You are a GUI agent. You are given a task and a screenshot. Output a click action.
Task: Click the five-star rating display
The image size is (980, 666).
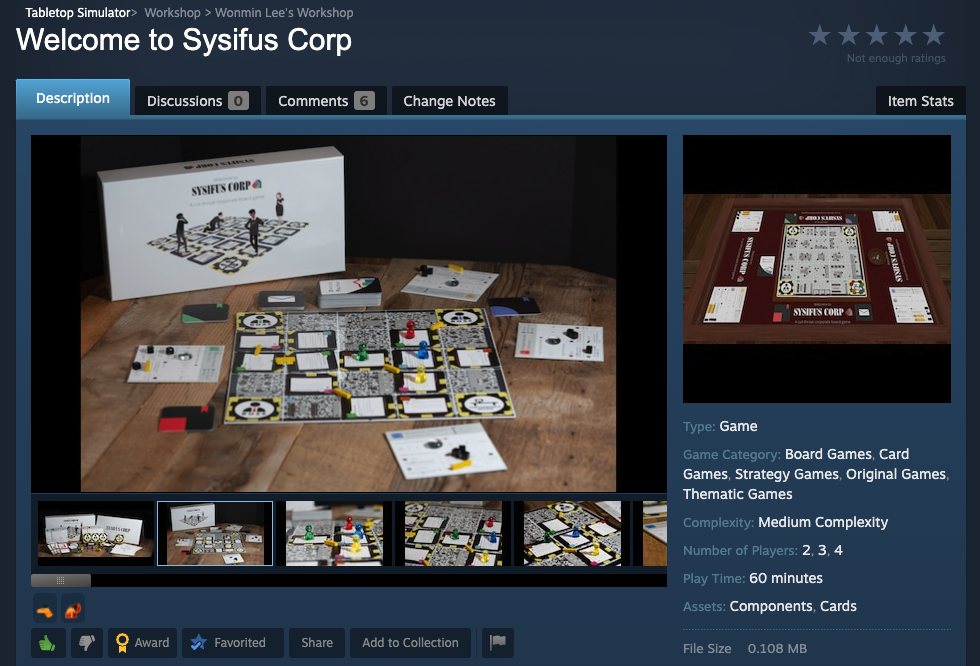tap(876, 36)
